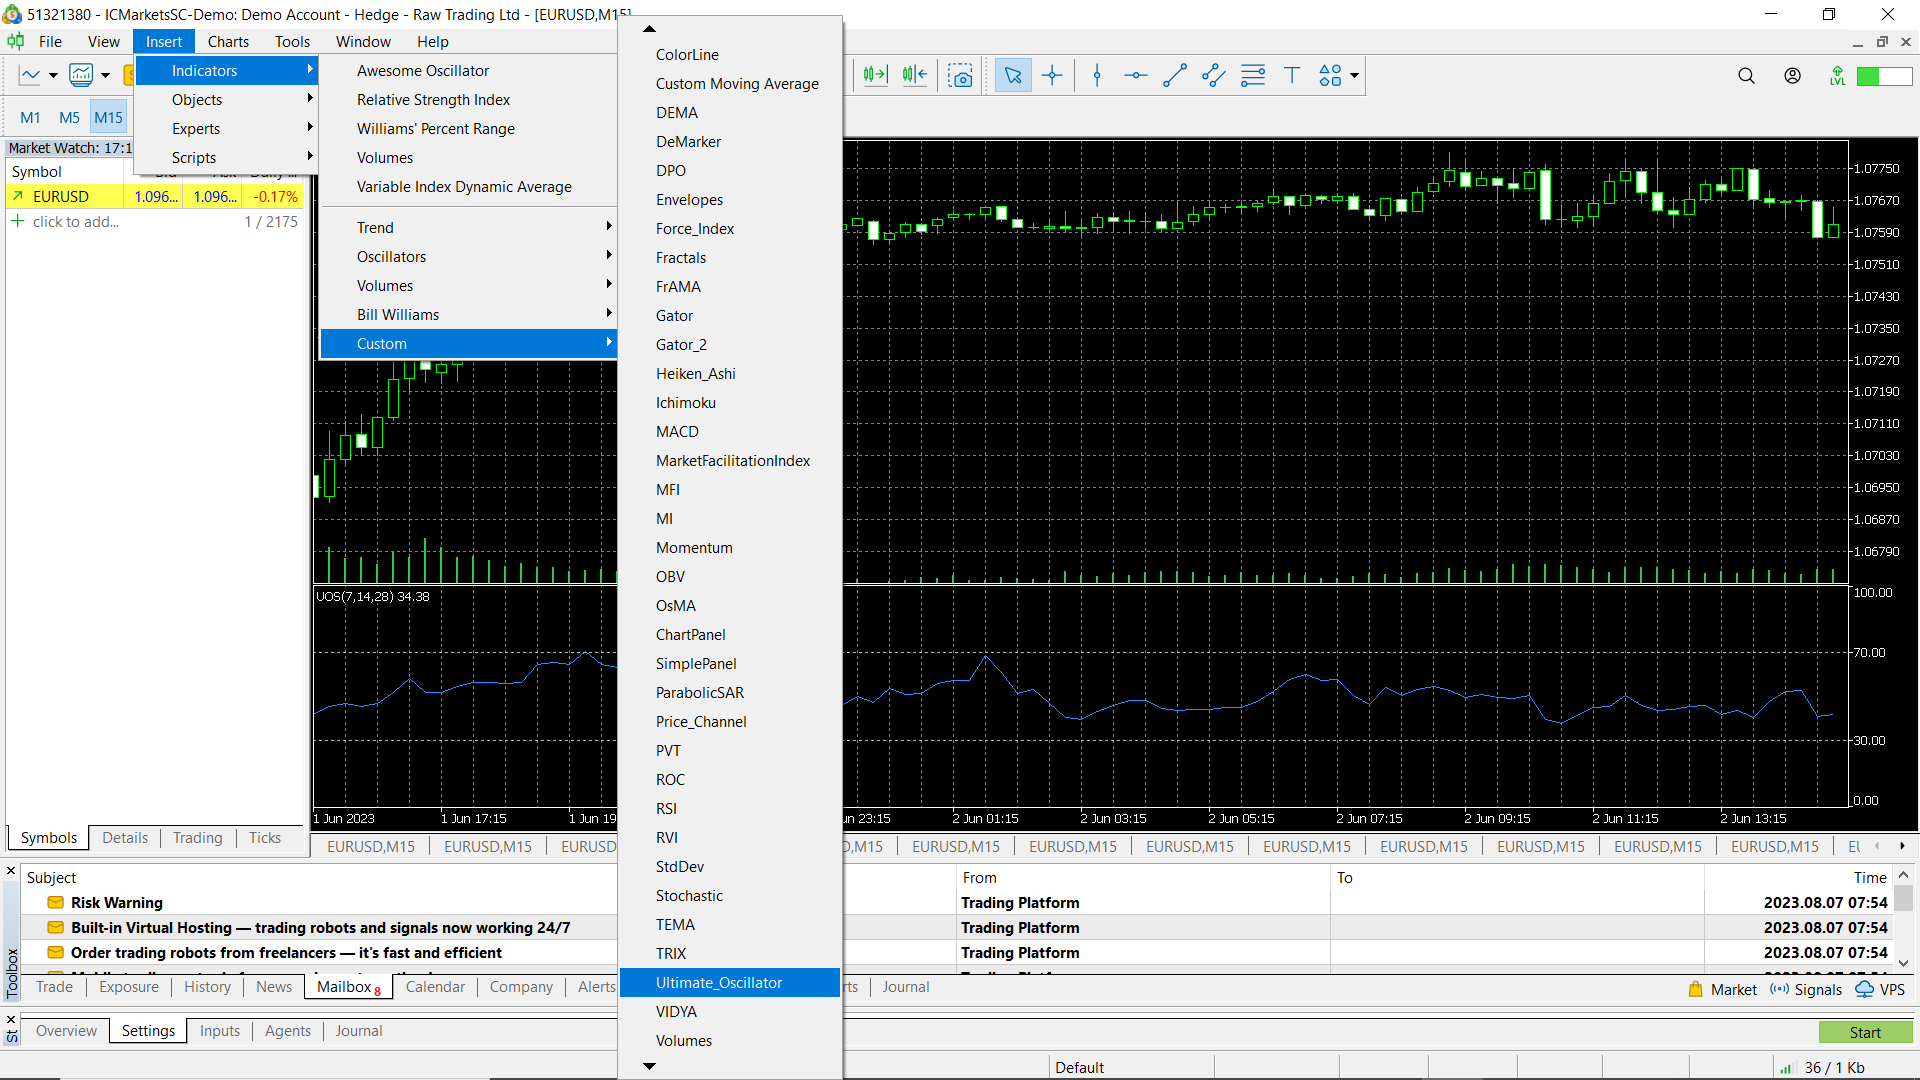Viewport: 1920px width, 1080px height.
Task: Insert the Awesome Oscillator indicator
Action: [x=469, y=71]
